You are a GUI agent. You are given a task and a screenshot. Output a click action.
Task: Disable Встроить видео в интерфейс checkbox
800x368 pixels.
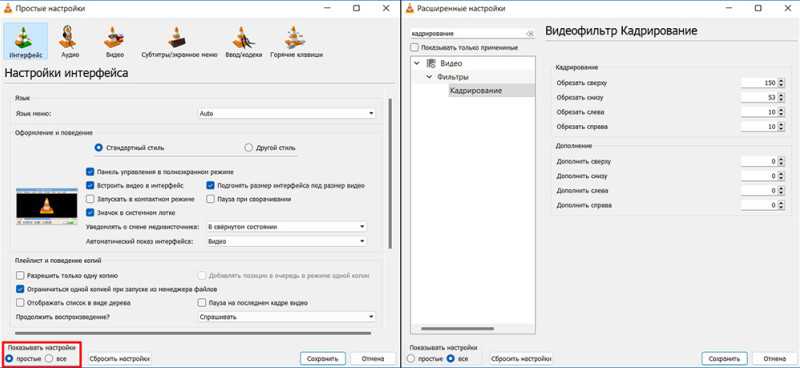point(90,186)
